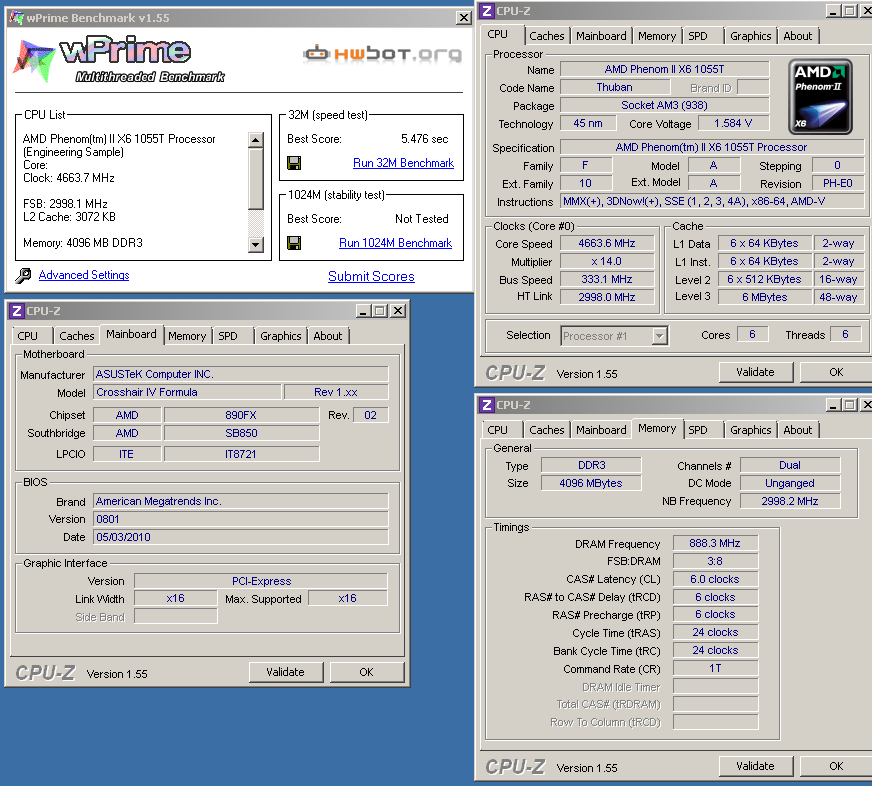This screenshot has height=786, width=872.
Task: Click OK in the Memory CPU-Z window
Action: pos(836,766)
